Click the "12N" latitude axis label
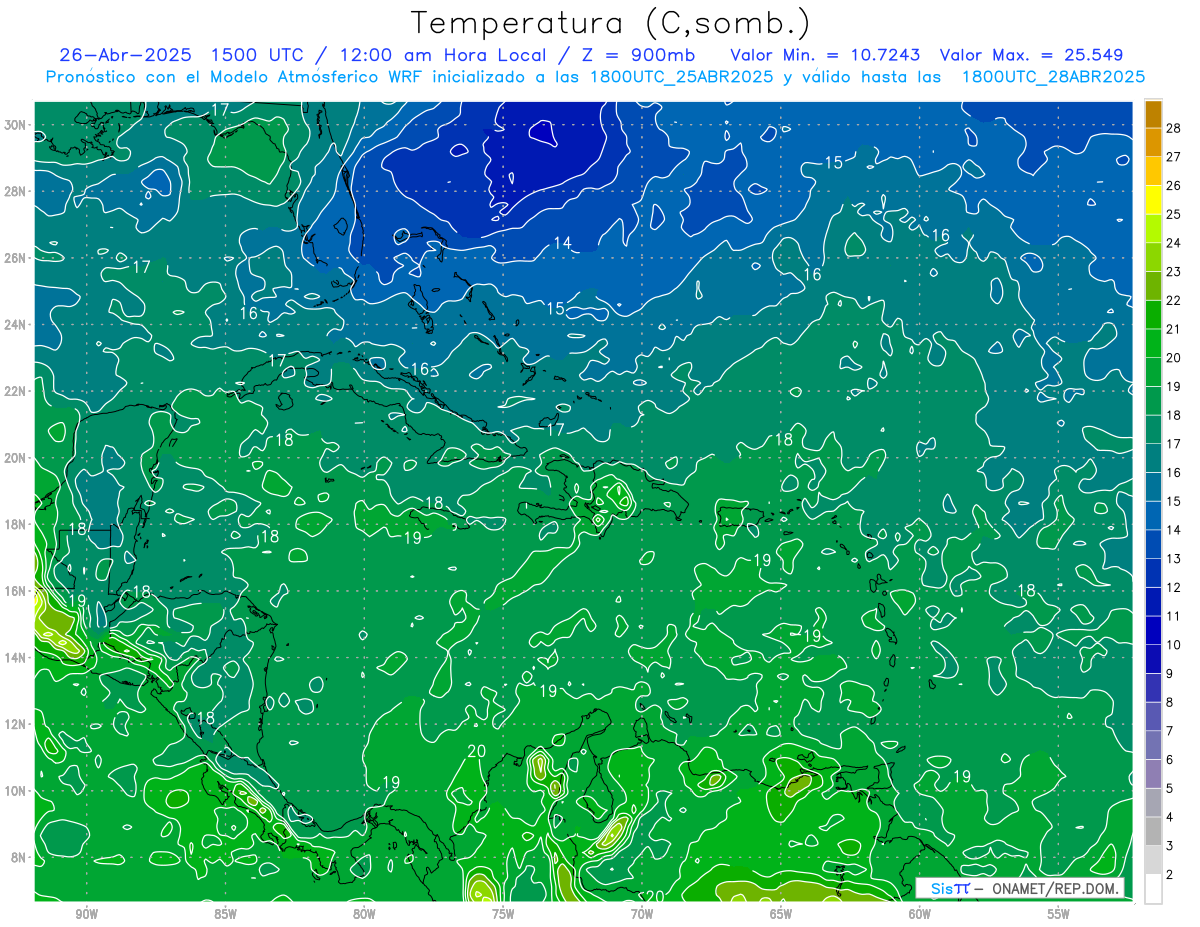 [x=17, y=724]
